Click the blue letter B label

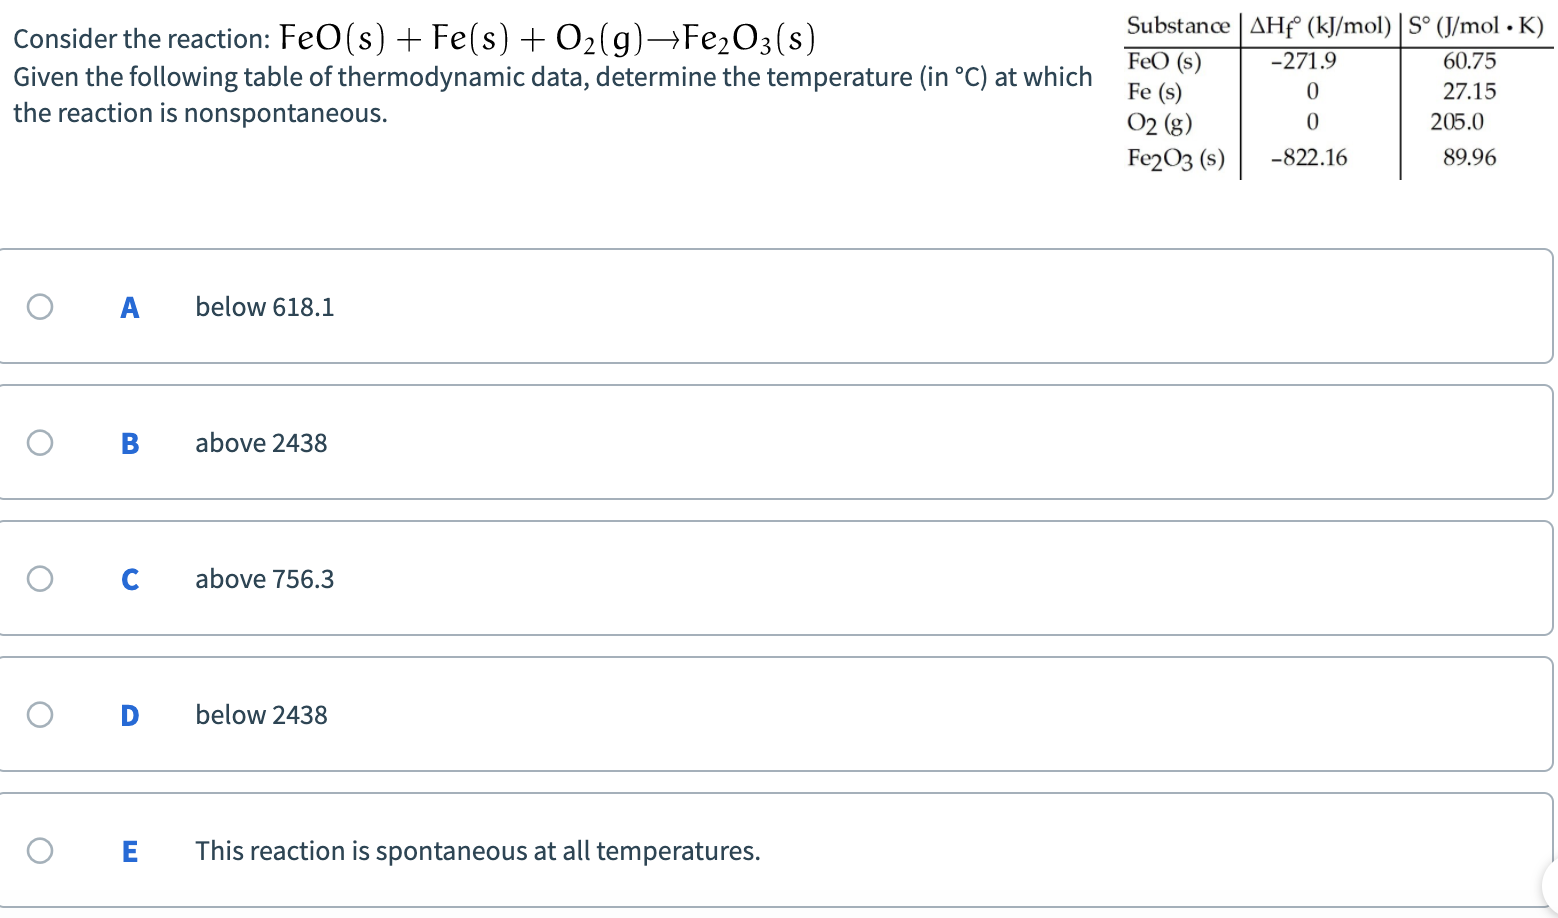click(129, 442)
